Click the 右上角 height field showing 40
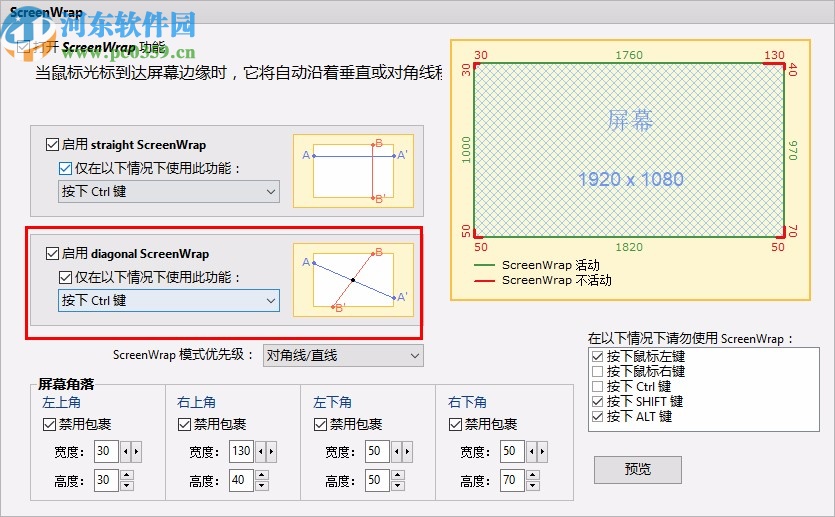835x517 pixels. pyautogui.click(x=241, y=480)
